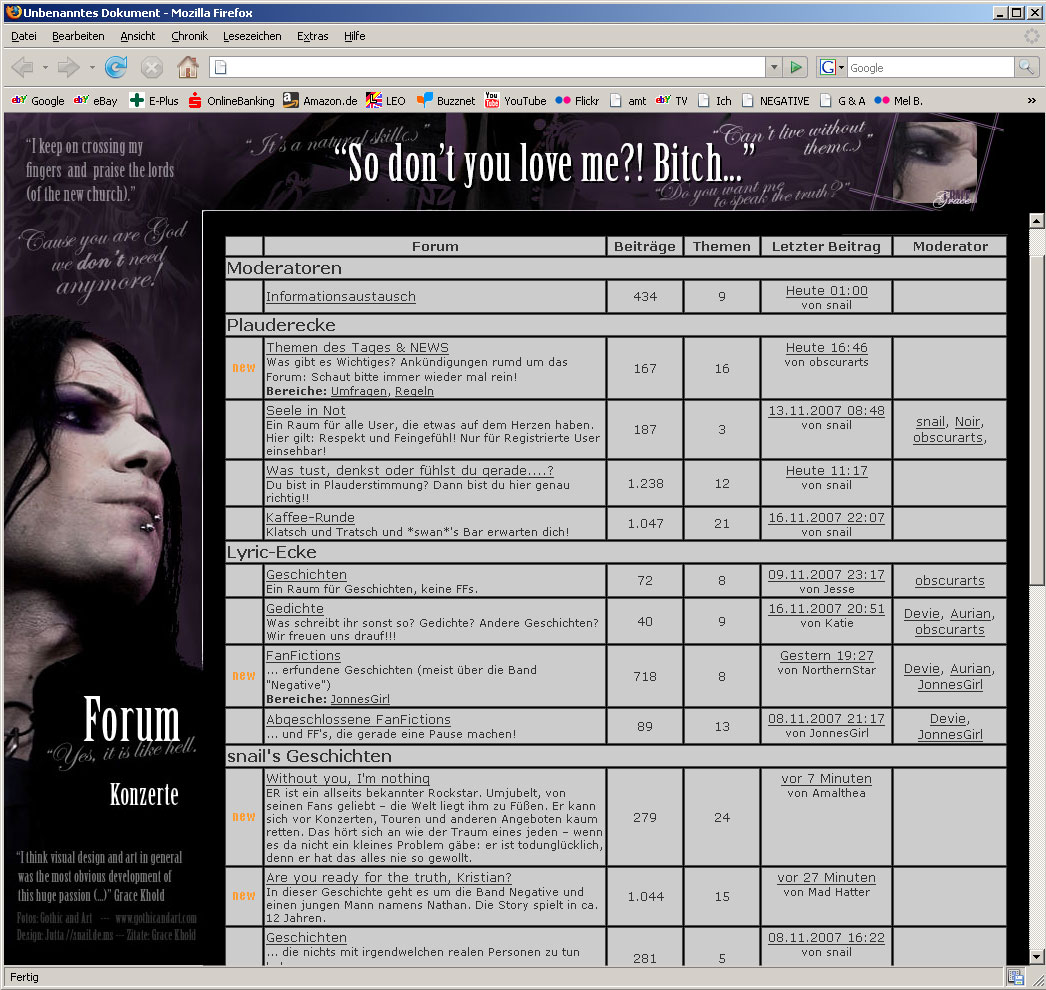Click Konzerte in the left sidebar
This screenshot has width=1046, height=990.
tap(144, 795)
